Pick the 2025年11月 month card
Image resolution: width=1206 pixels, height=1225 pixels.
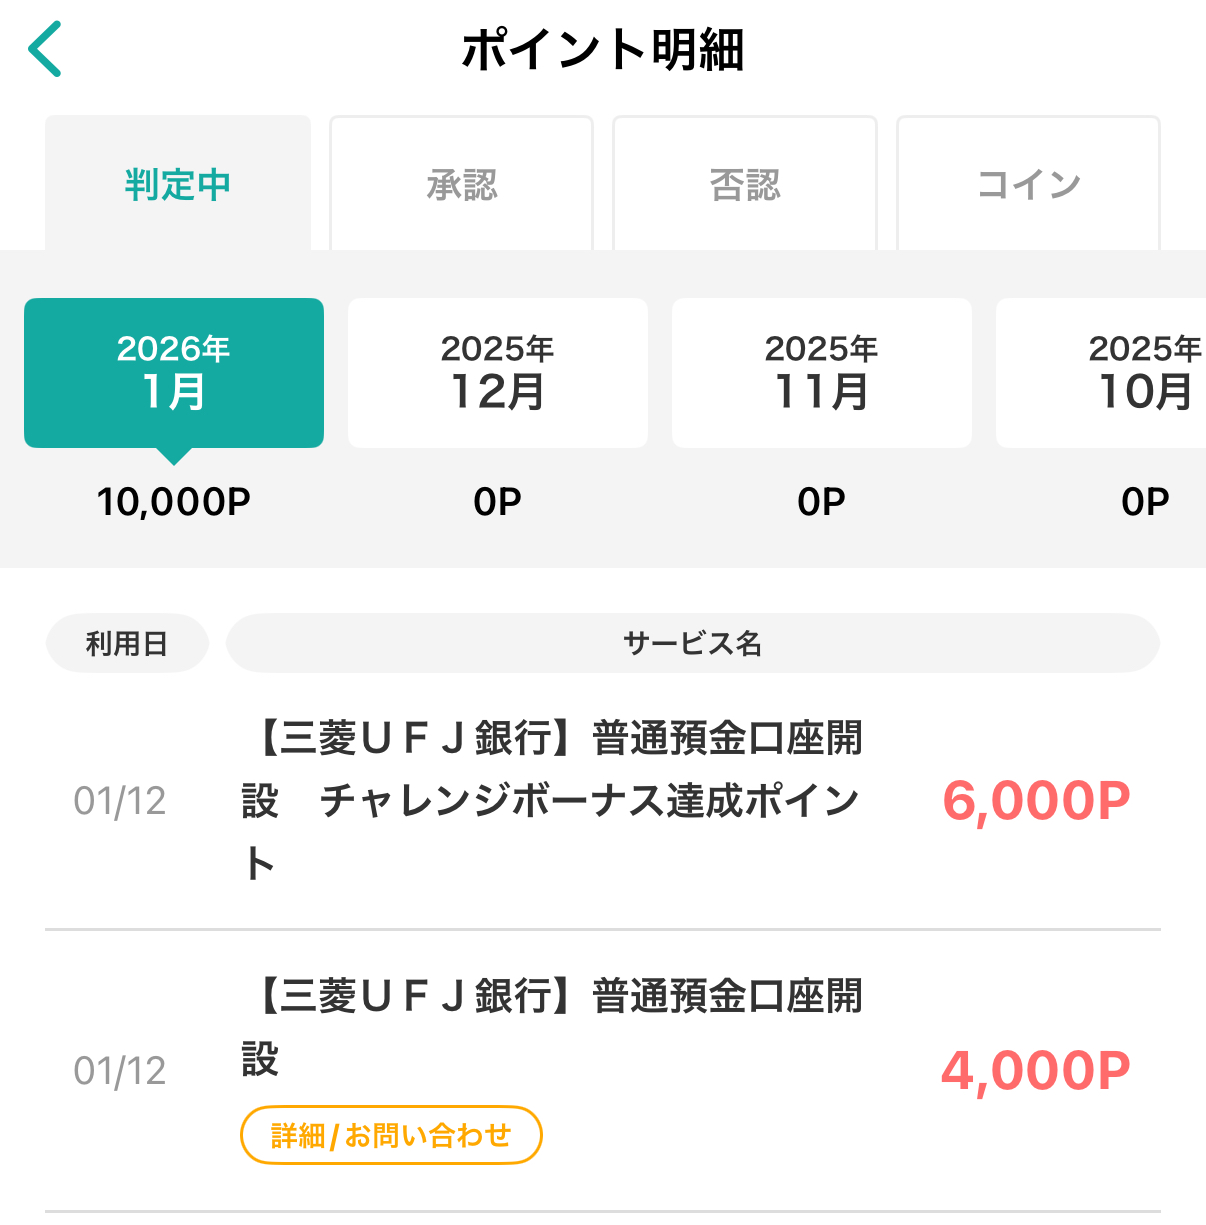821,373
